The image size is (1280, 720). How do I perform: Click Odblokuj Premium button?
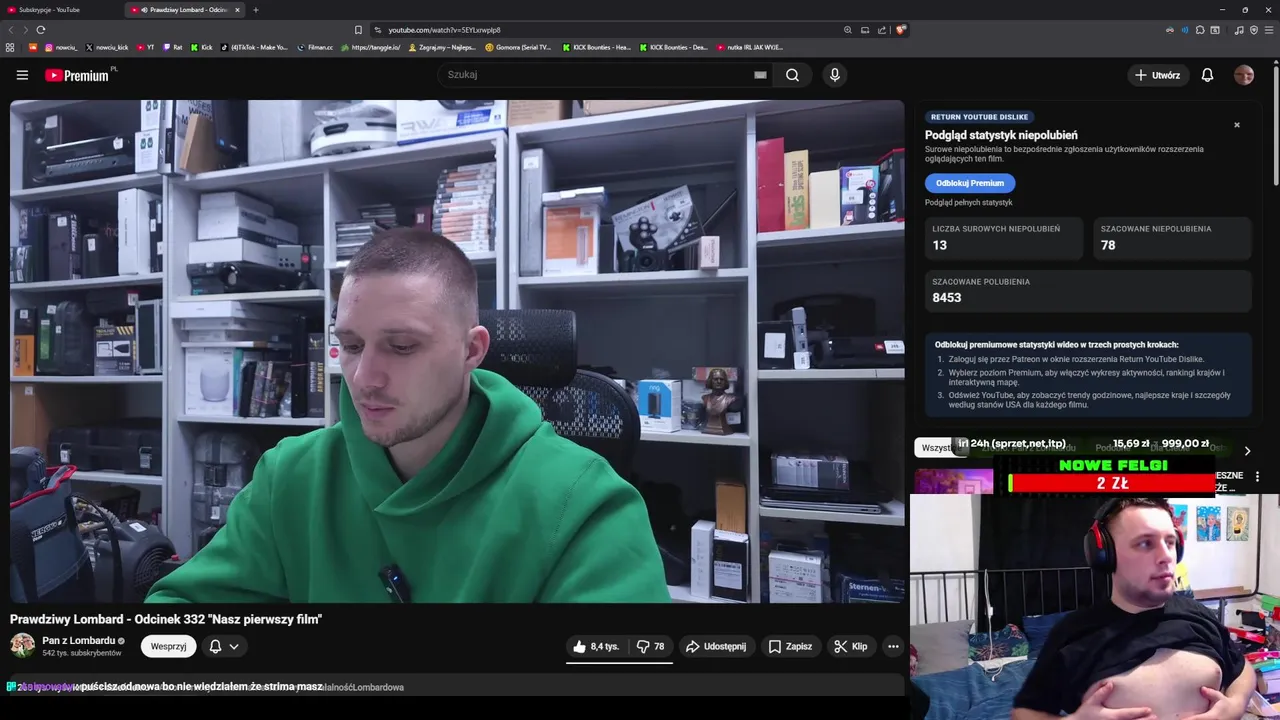[x=970, y=183]
